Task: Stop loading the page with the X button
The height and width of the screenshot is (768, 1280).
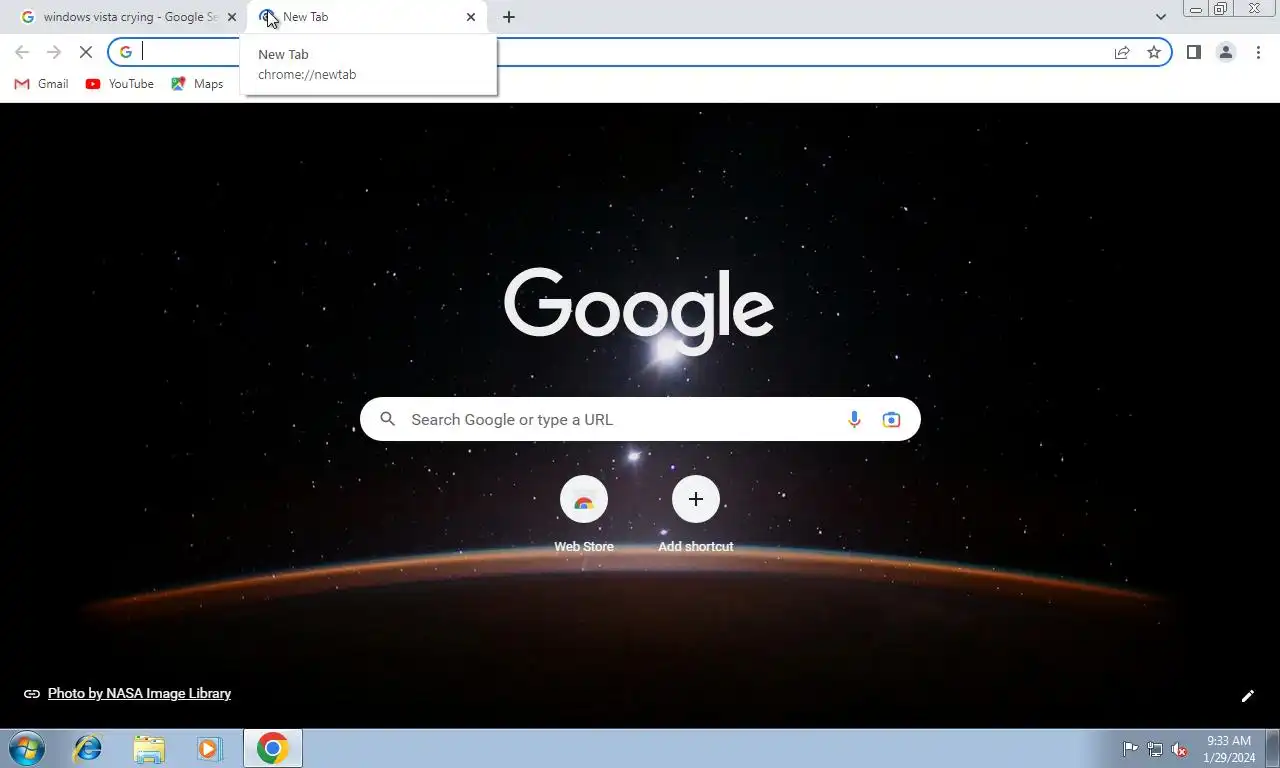Action: (x=86, y=52)
